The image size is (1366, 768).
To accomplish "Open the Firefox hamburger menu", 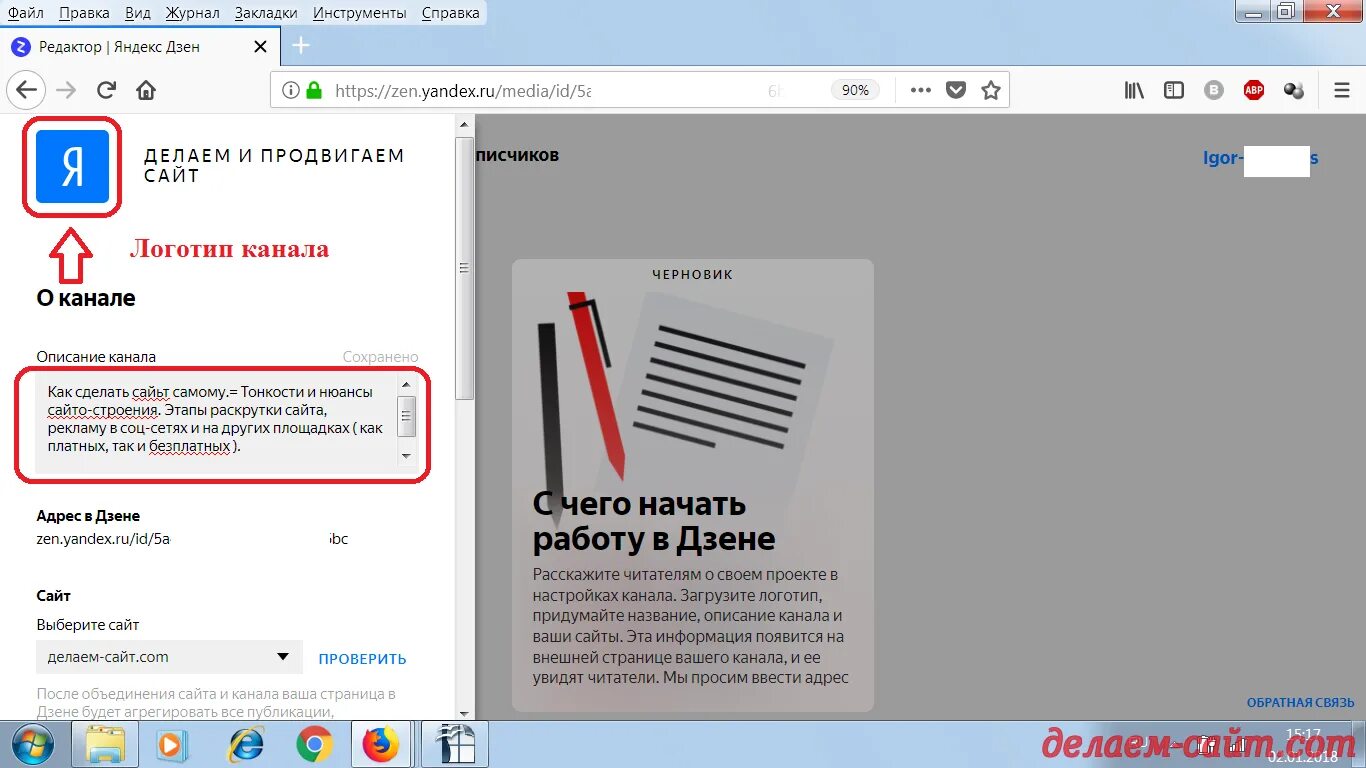I will tap(1342, 90).
